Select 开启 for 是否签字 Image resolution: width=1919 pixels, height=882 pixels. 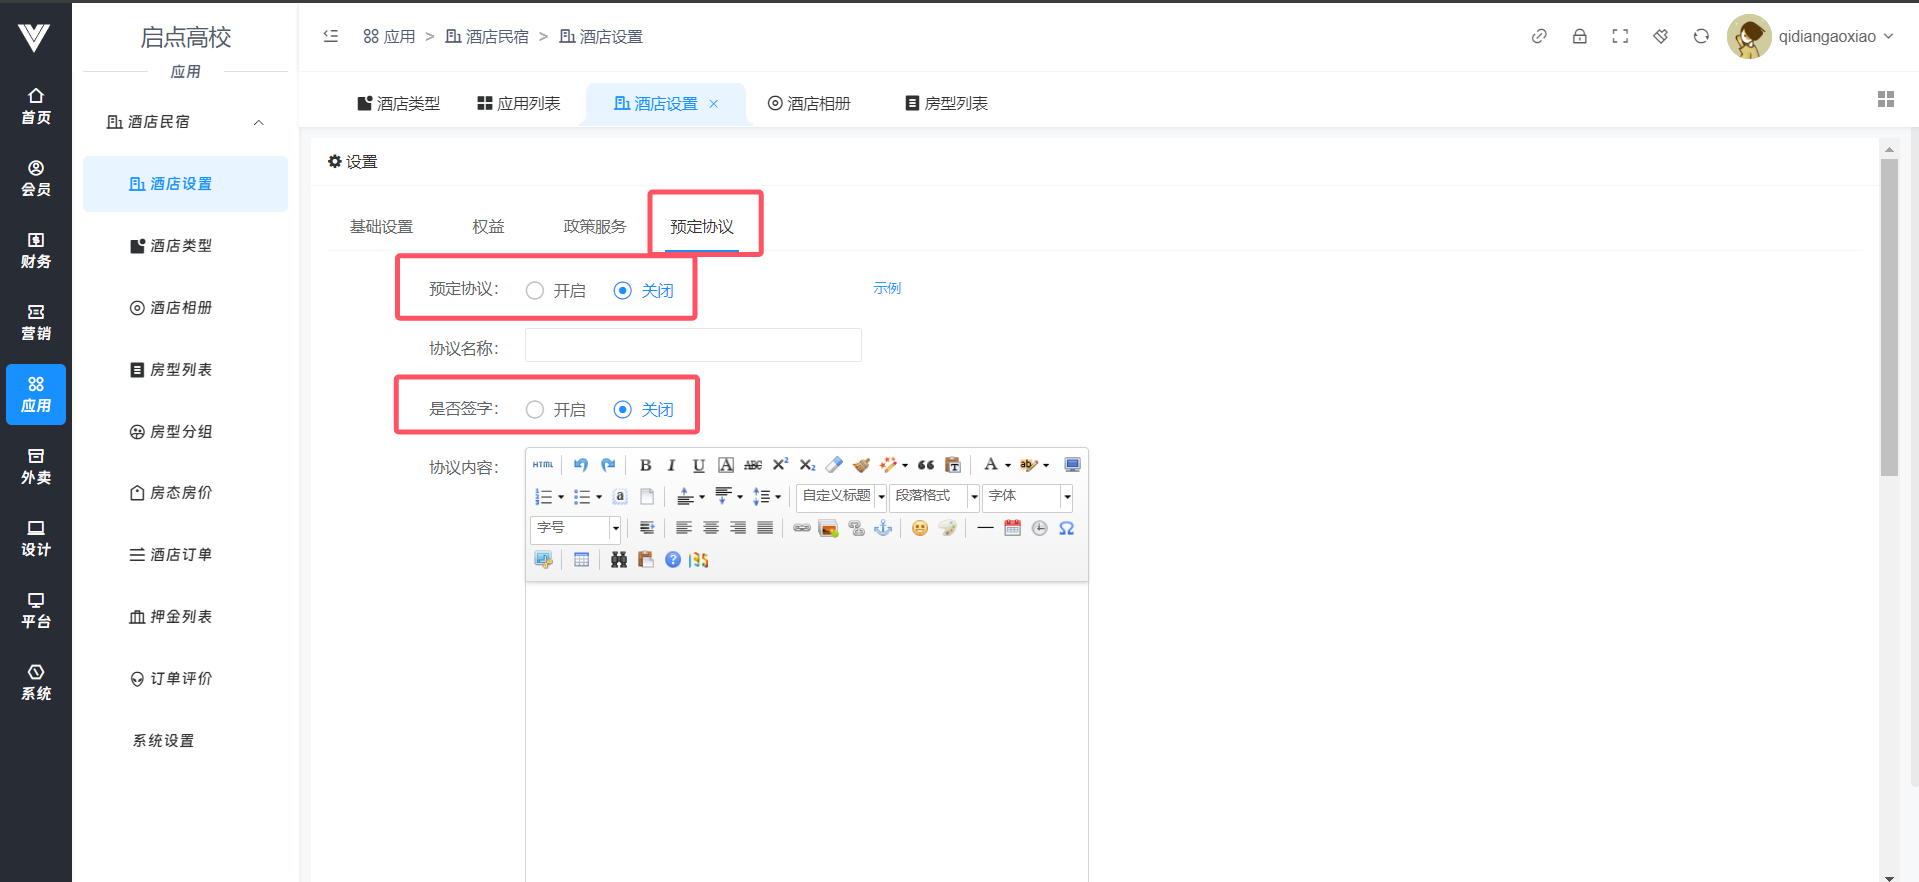pyautogui.click(x=535, y=410)
